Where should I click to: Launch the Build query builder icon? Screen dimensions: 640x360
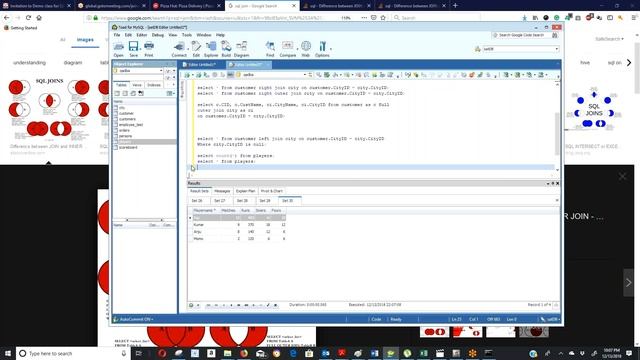pyautogui.click(x=226, y=49)
